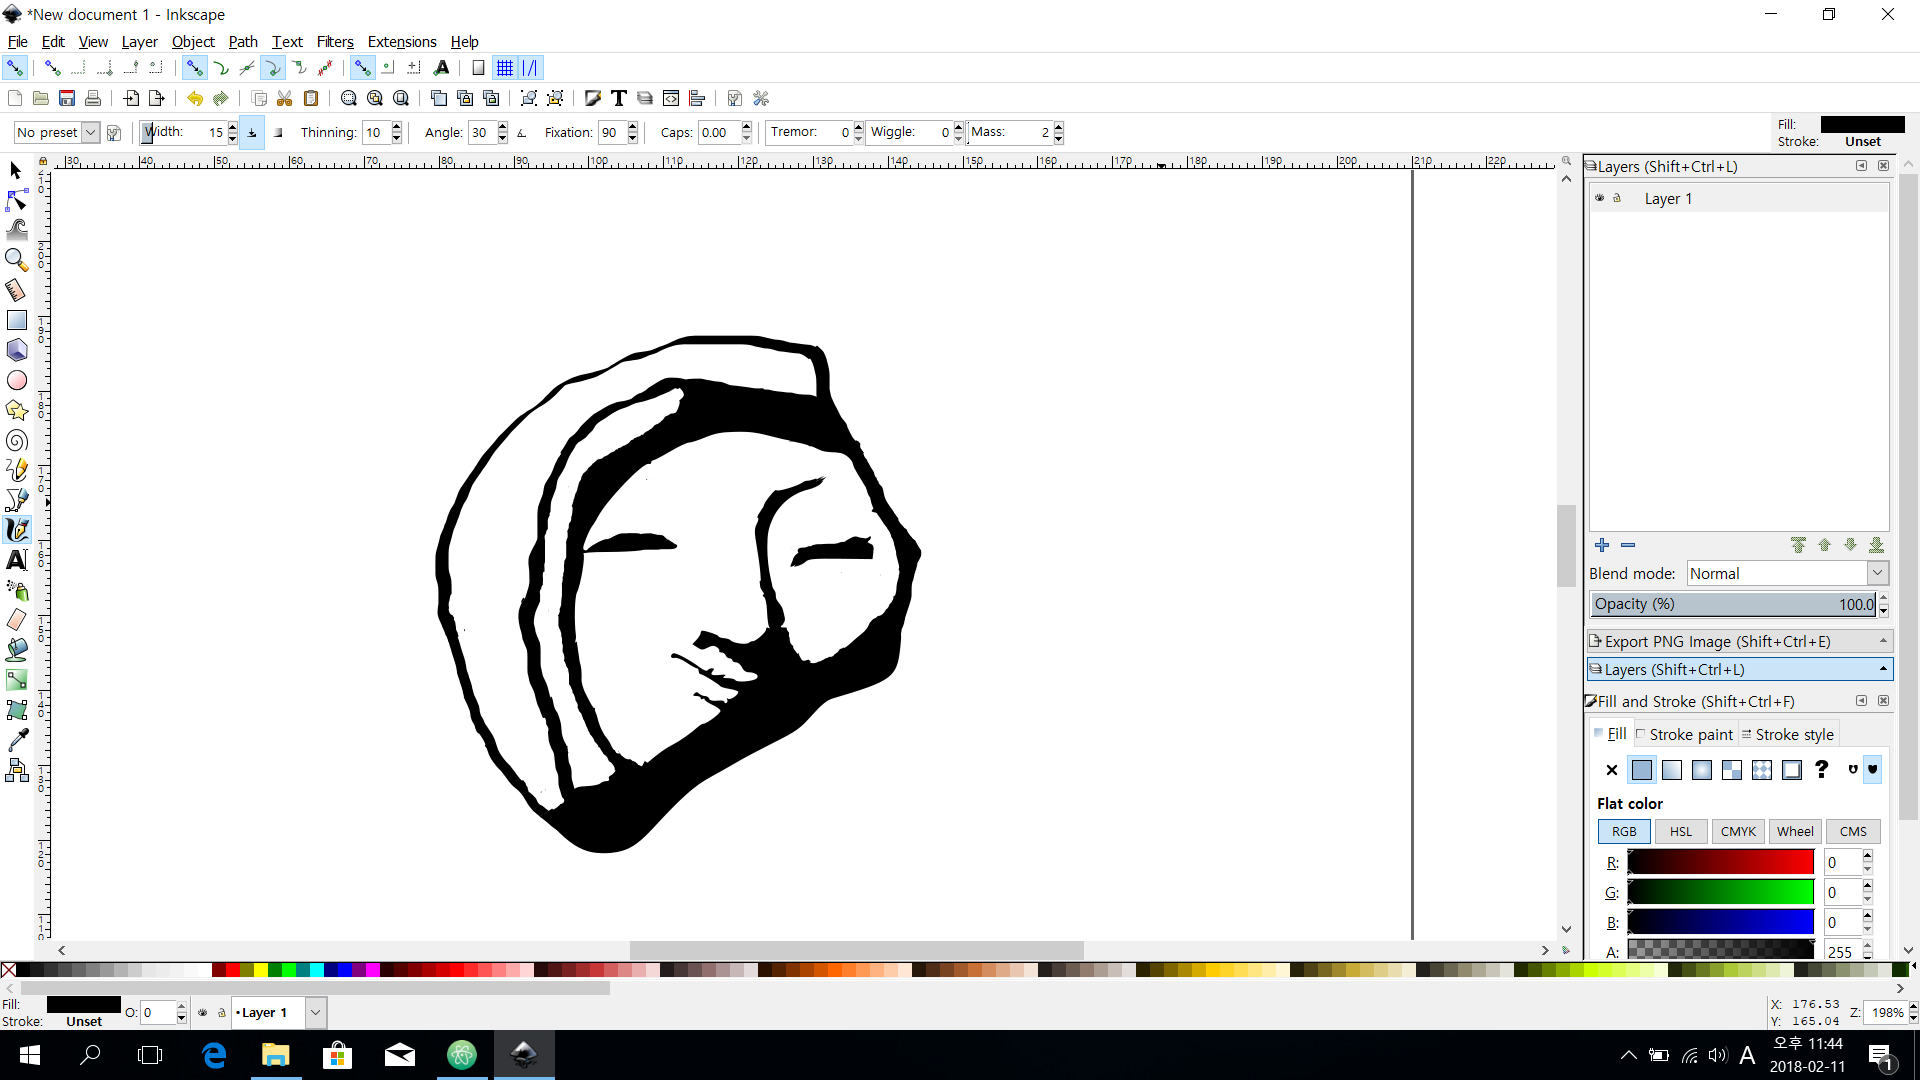Viewport: 1920px width, 1080px height.
Task: Select the Ellipse circle tool
Action: coord(16,380)
